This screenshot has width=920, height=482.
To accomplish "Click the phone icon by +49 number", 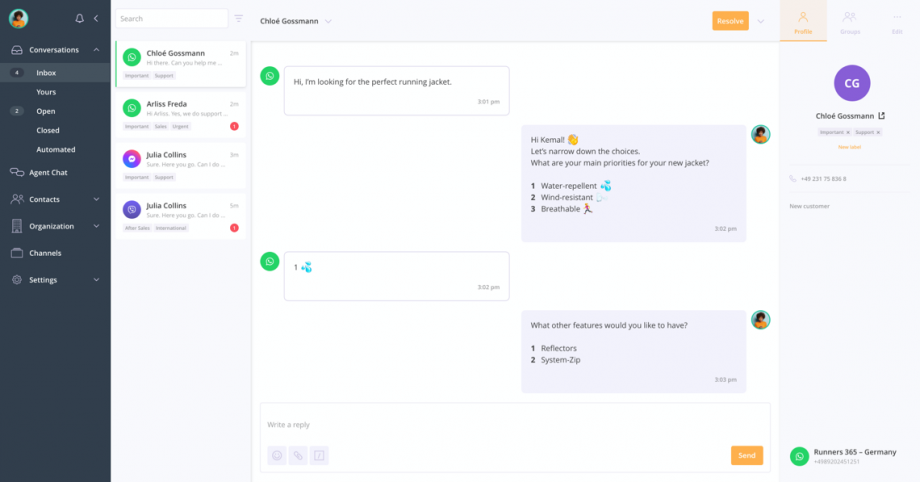I will click(x=793, y=179).
